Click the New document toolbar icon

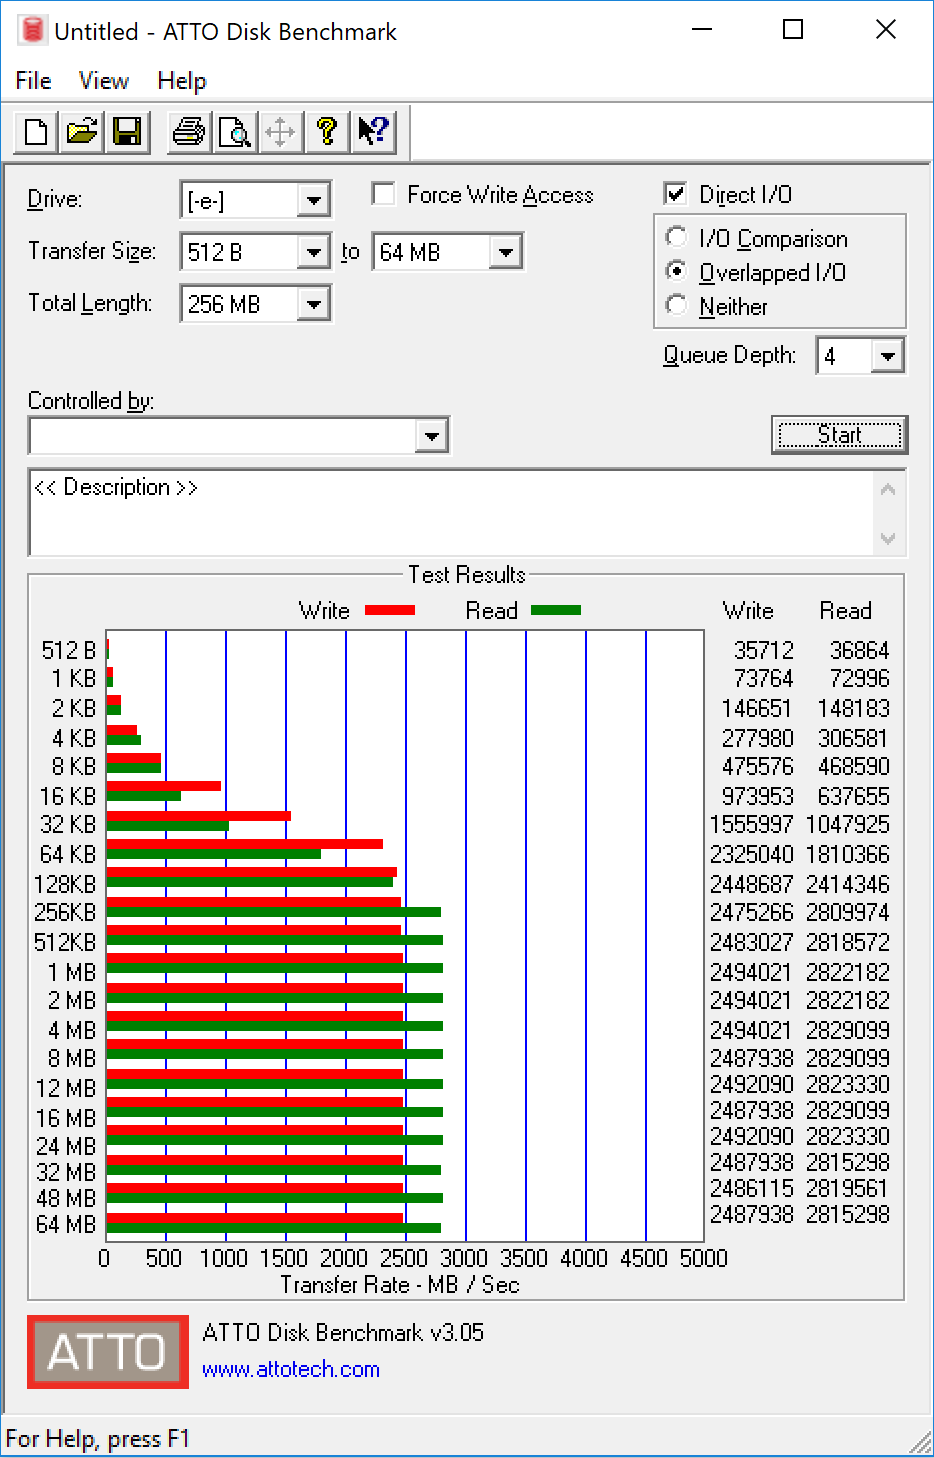click(36, 132)
